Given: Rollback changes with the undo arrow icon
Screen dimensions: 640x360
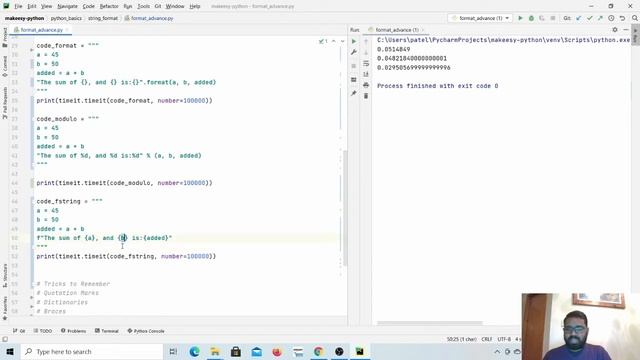Looking at the screenshot, I should pos(622,18).
